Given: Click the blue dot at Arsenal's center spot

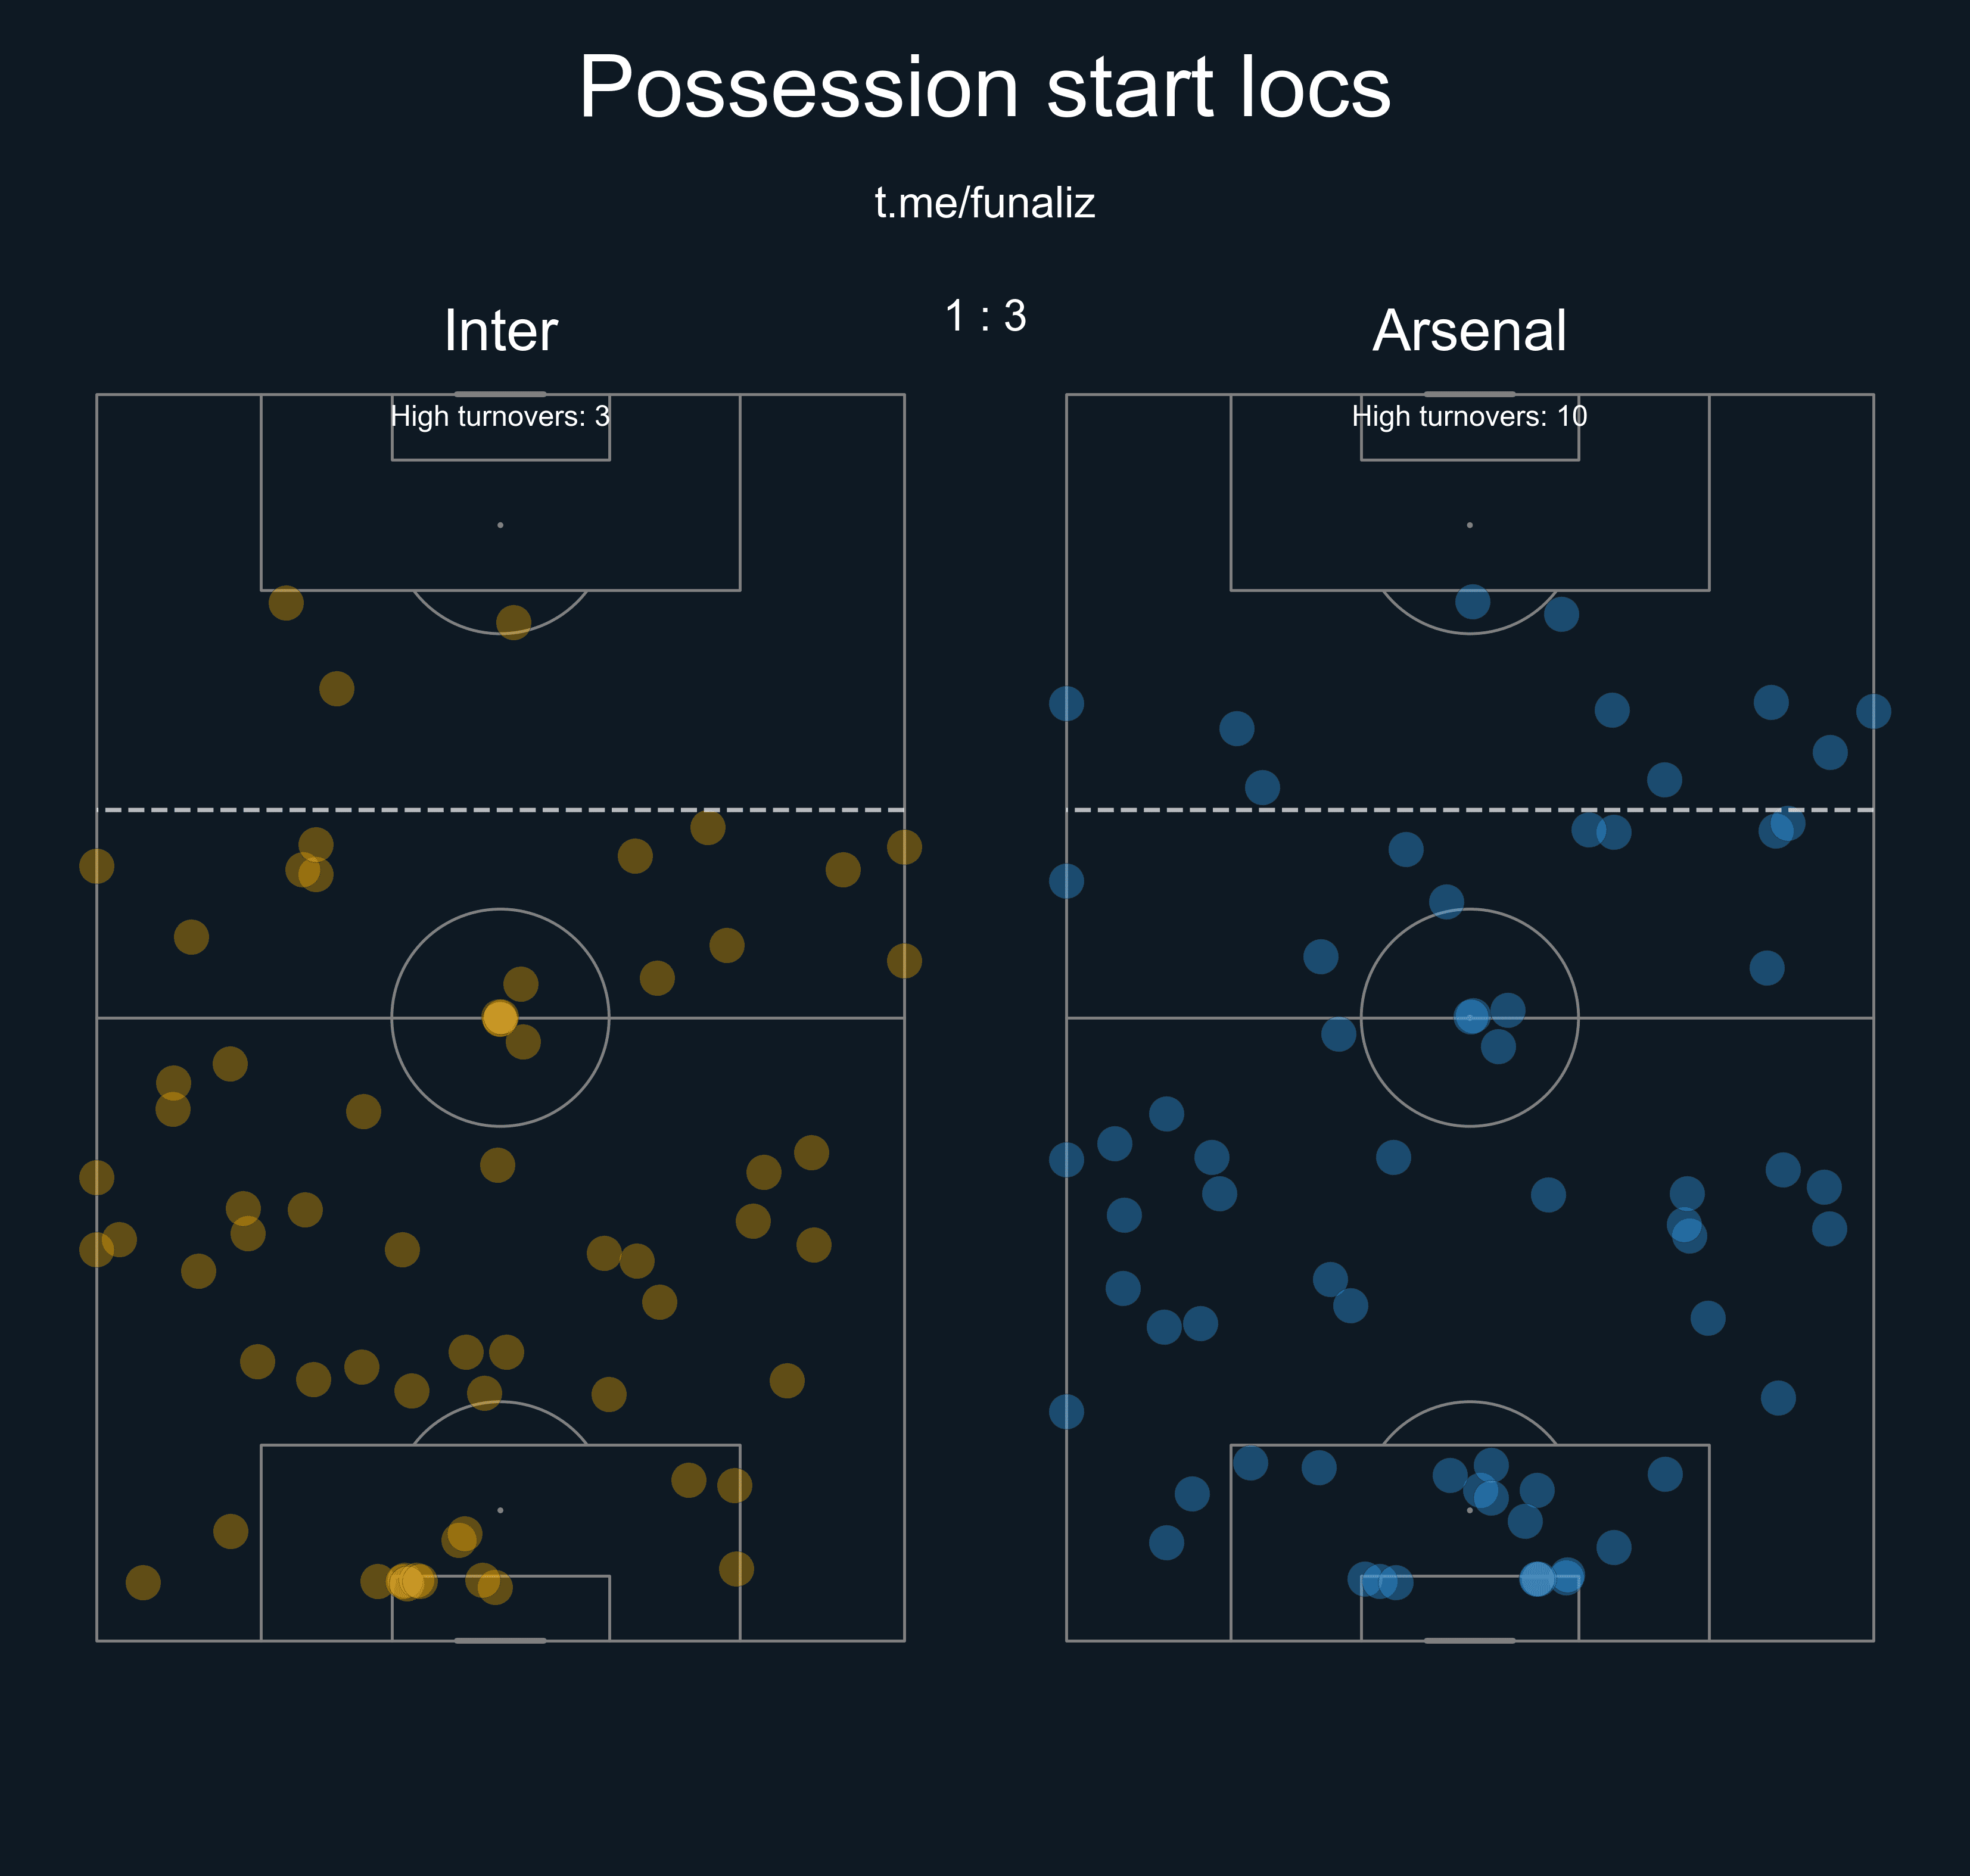Looking at the screenshot, I should click(1471, 1017).
